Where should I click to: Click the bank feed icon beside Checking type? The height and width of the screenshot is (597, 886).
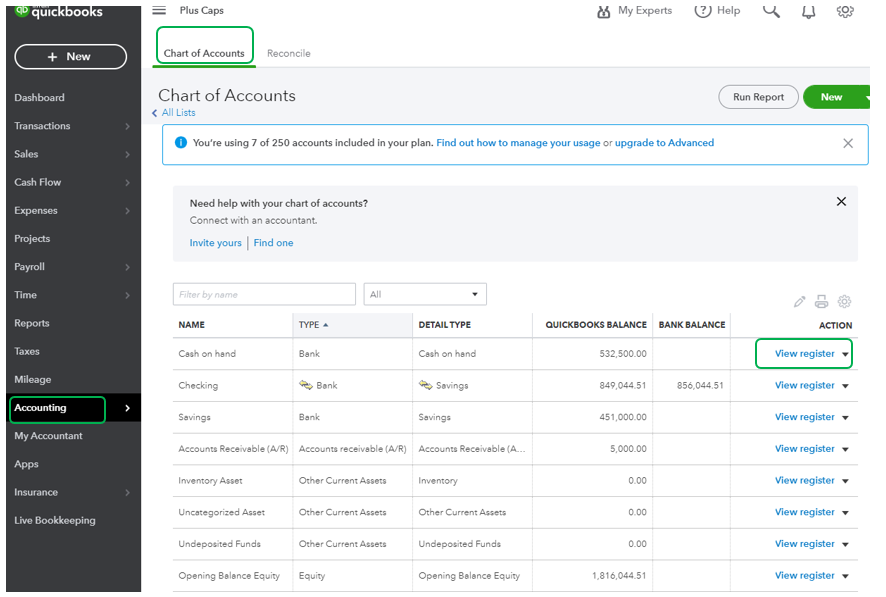pyautogui.click(x=306, y=385)
